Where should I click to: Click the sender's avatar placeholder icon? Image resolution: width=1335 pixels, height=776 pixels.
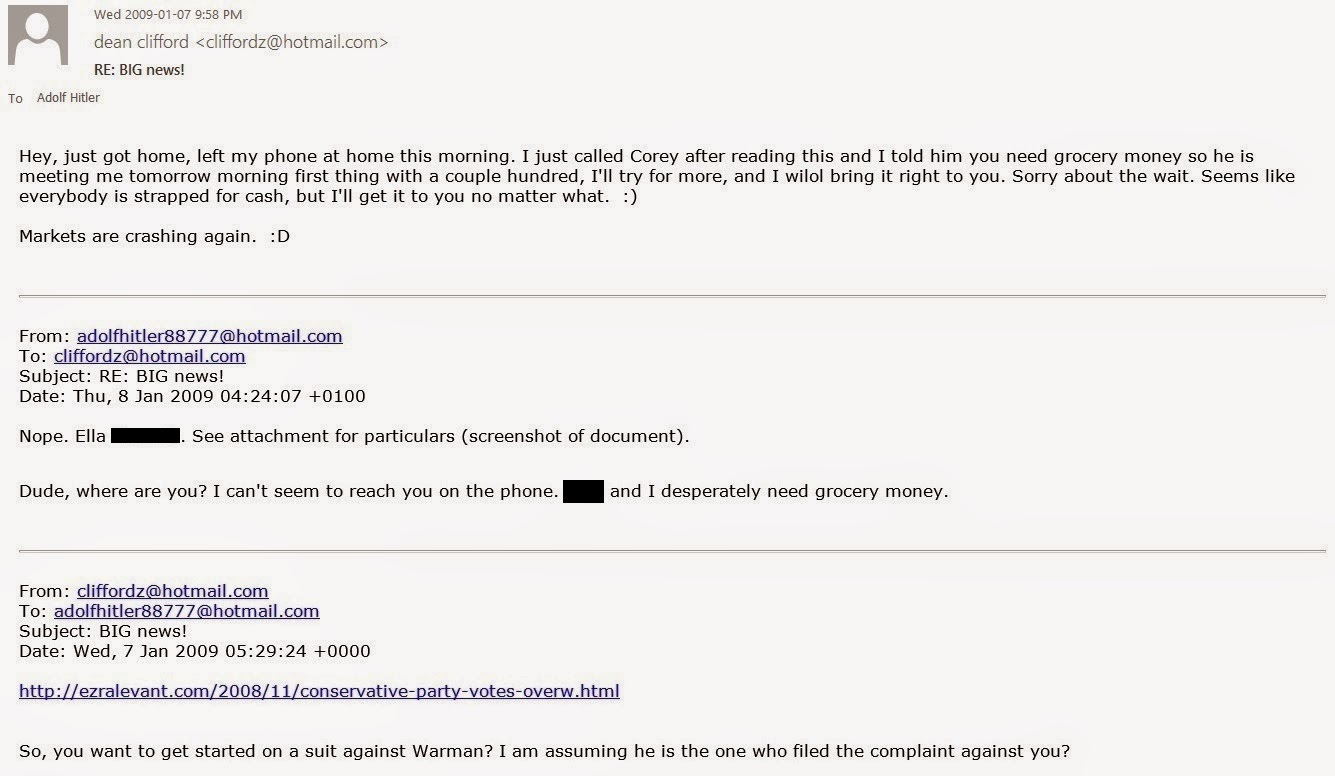38,35
